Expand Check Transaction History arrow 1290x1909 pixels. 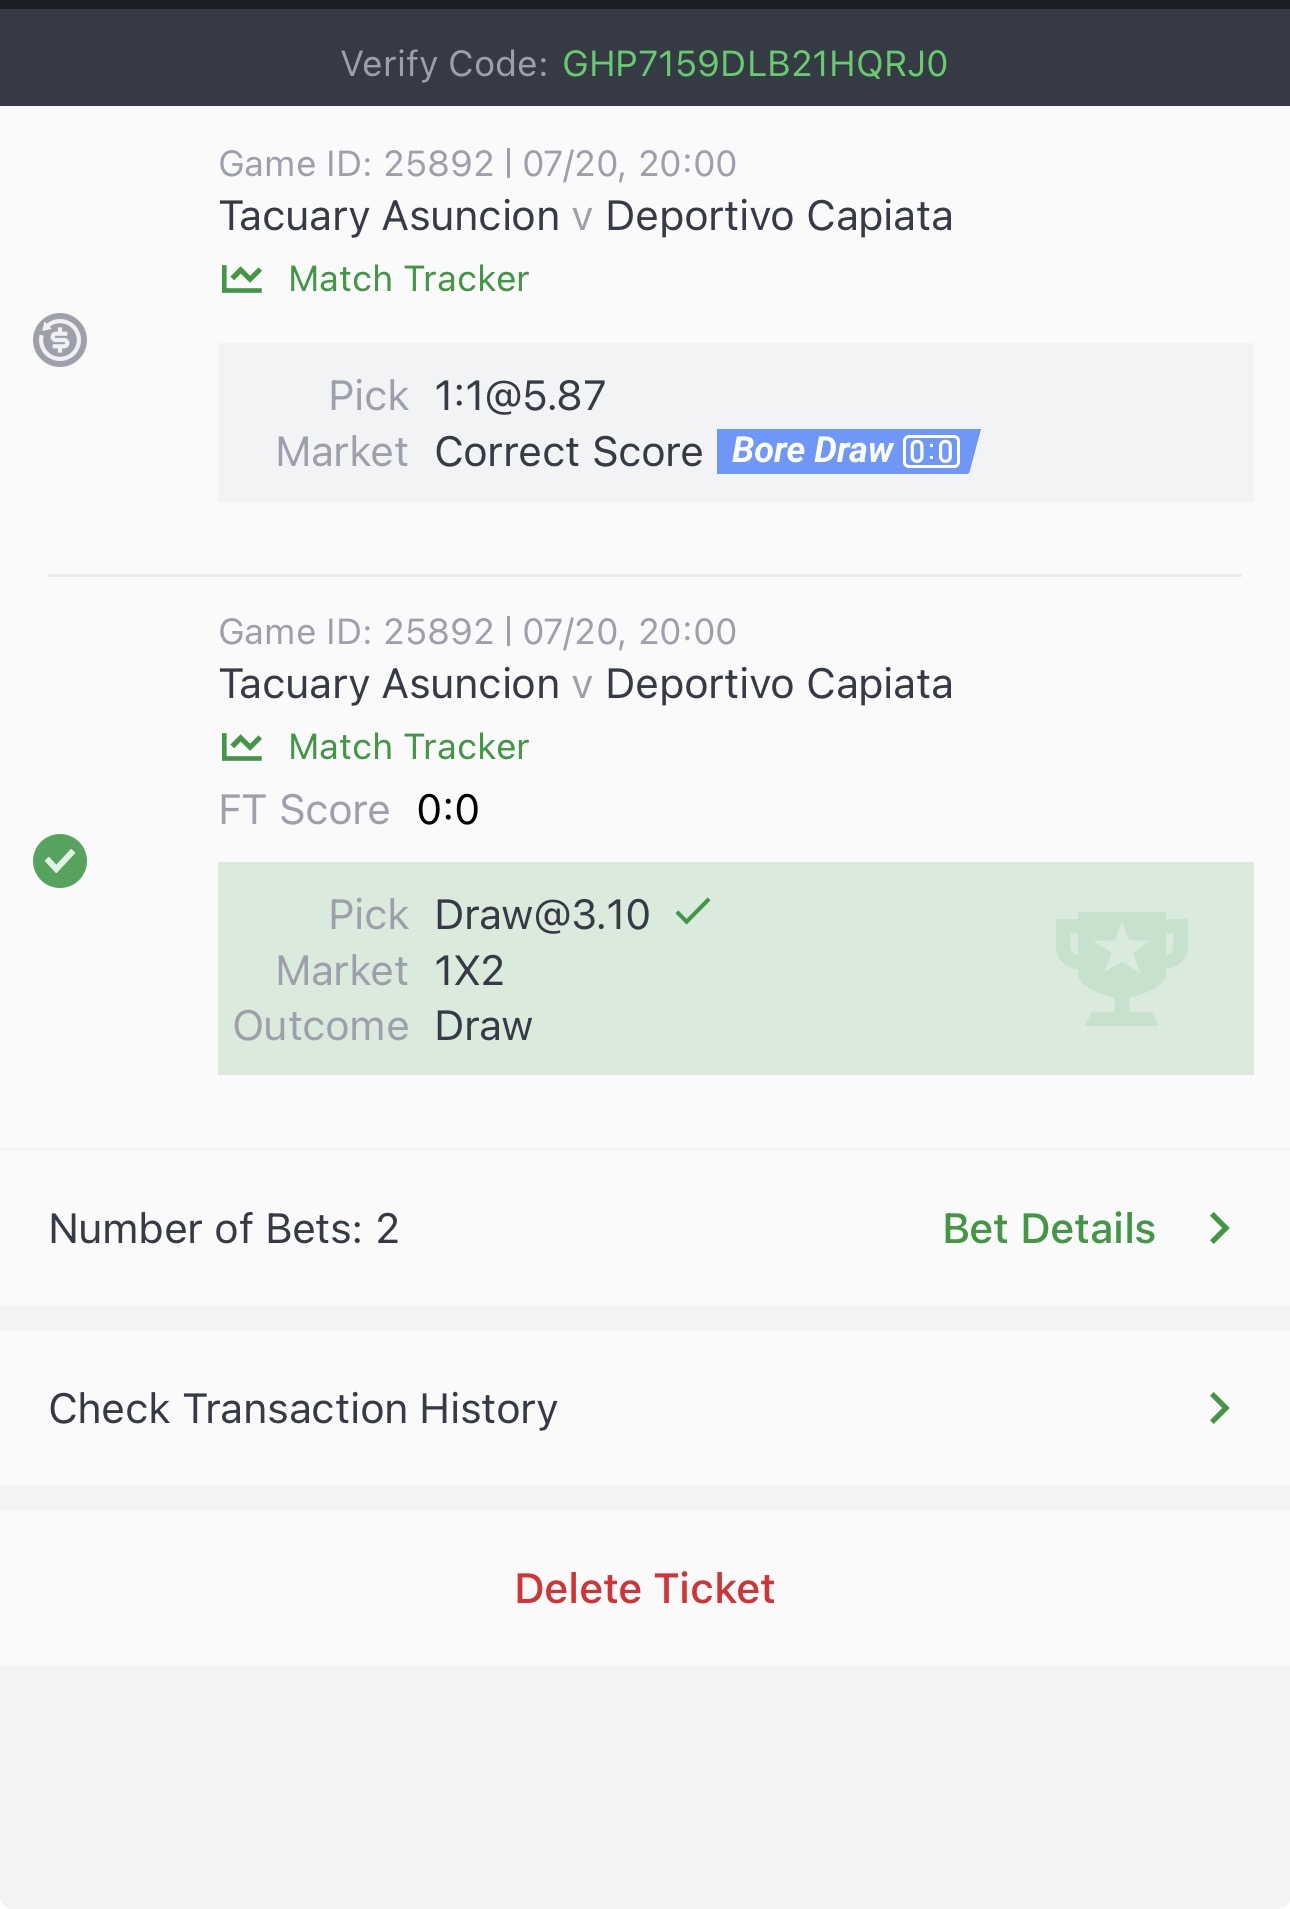[1219, 1408]
